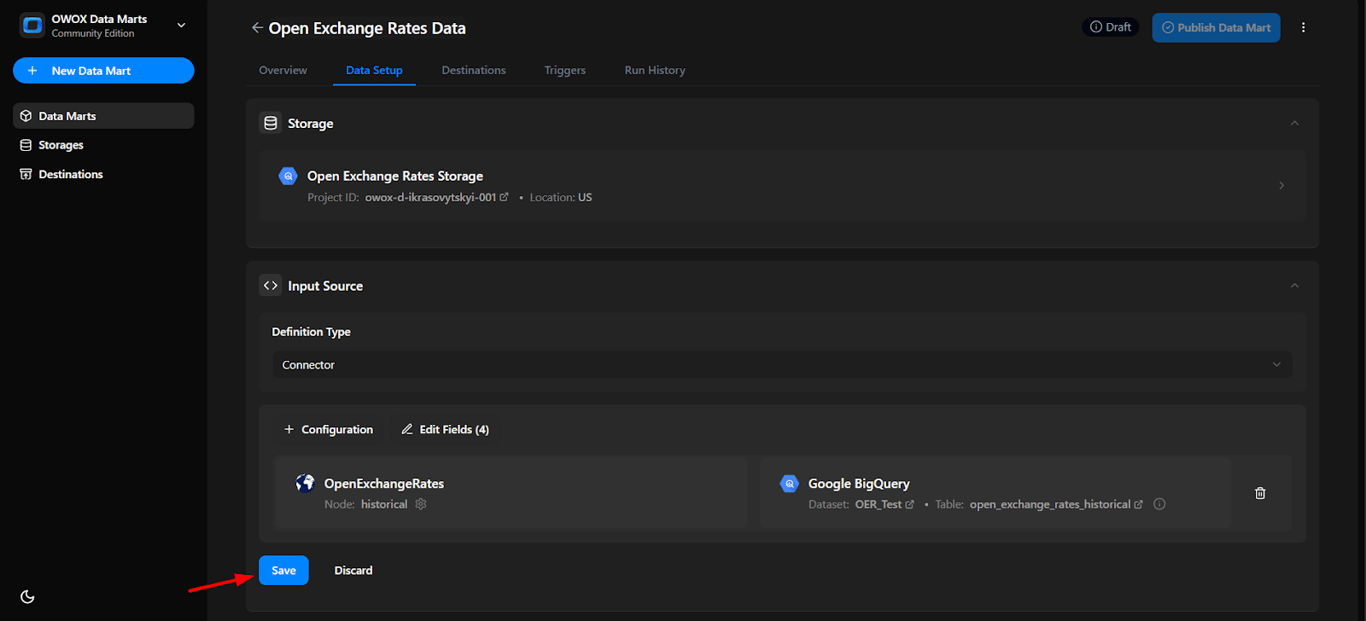Toggle dark mode with the moon icon
Screen dimensions: 1366x621
(x=27, y=597)
